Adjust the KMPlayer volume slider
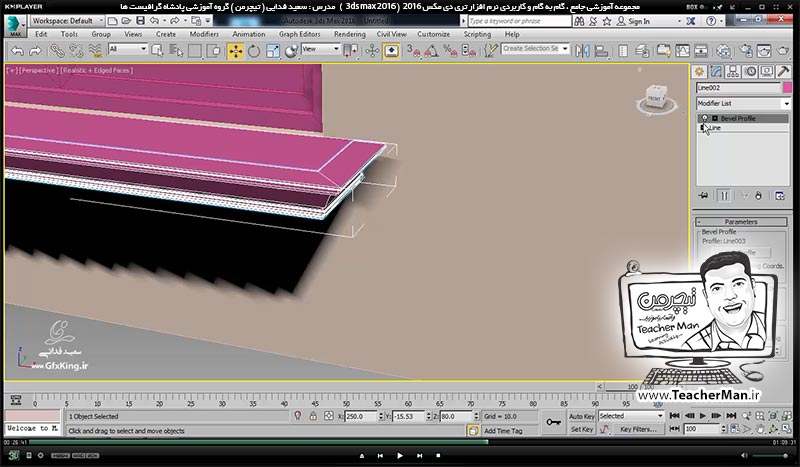Screen dimensions: 800x467 click(x=772, y=455)
